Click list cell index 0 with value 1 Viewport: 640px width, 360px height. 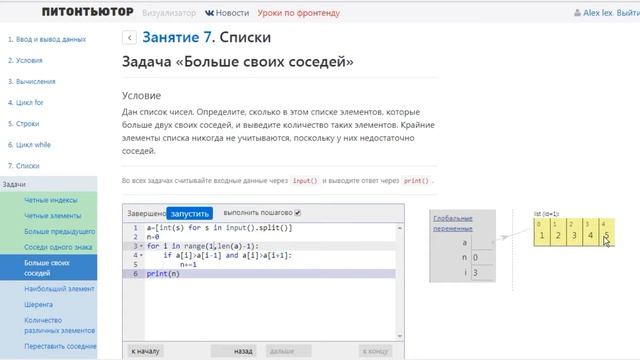[x=542, y=232]
